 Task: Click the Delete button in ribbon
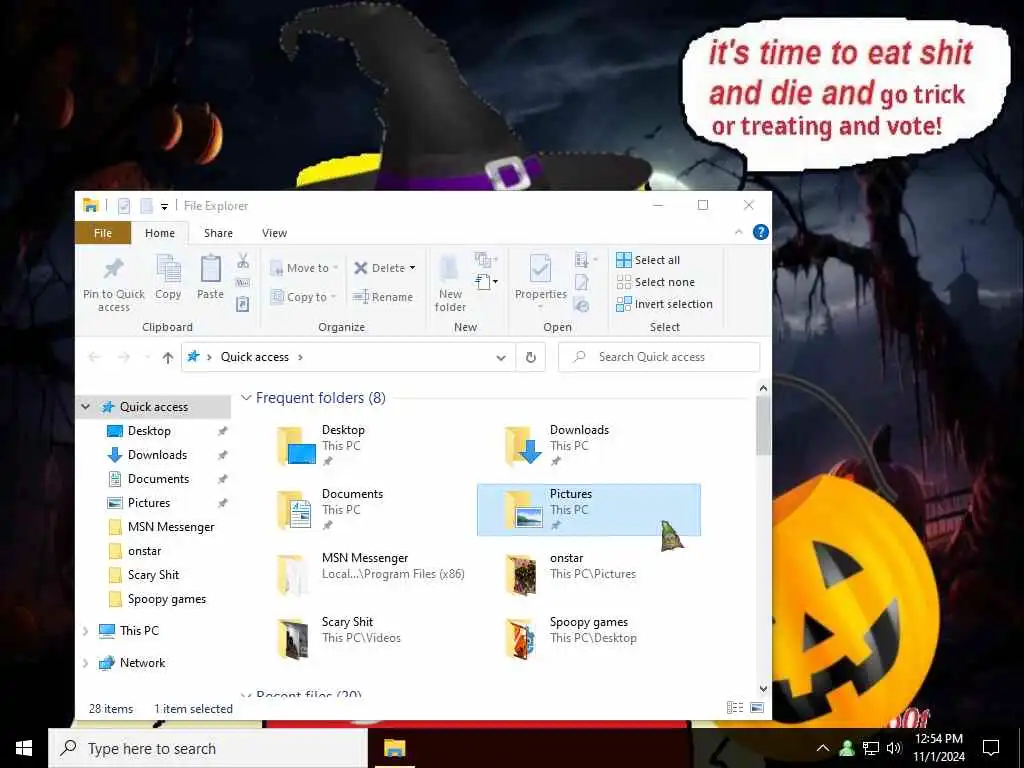(x=379, y=268)
